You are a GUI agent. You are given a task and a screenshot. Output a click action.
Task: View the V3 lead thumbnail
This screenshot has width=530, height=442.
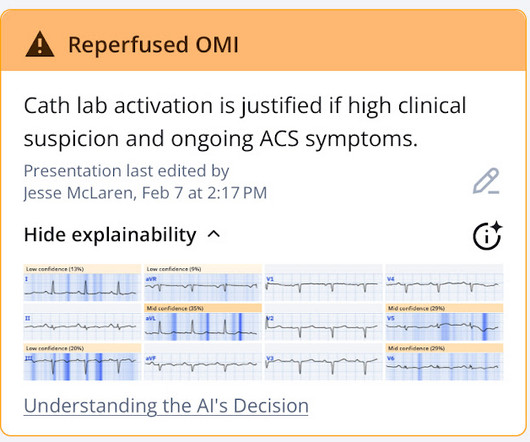pyautogui.click(x=323, y=362)
